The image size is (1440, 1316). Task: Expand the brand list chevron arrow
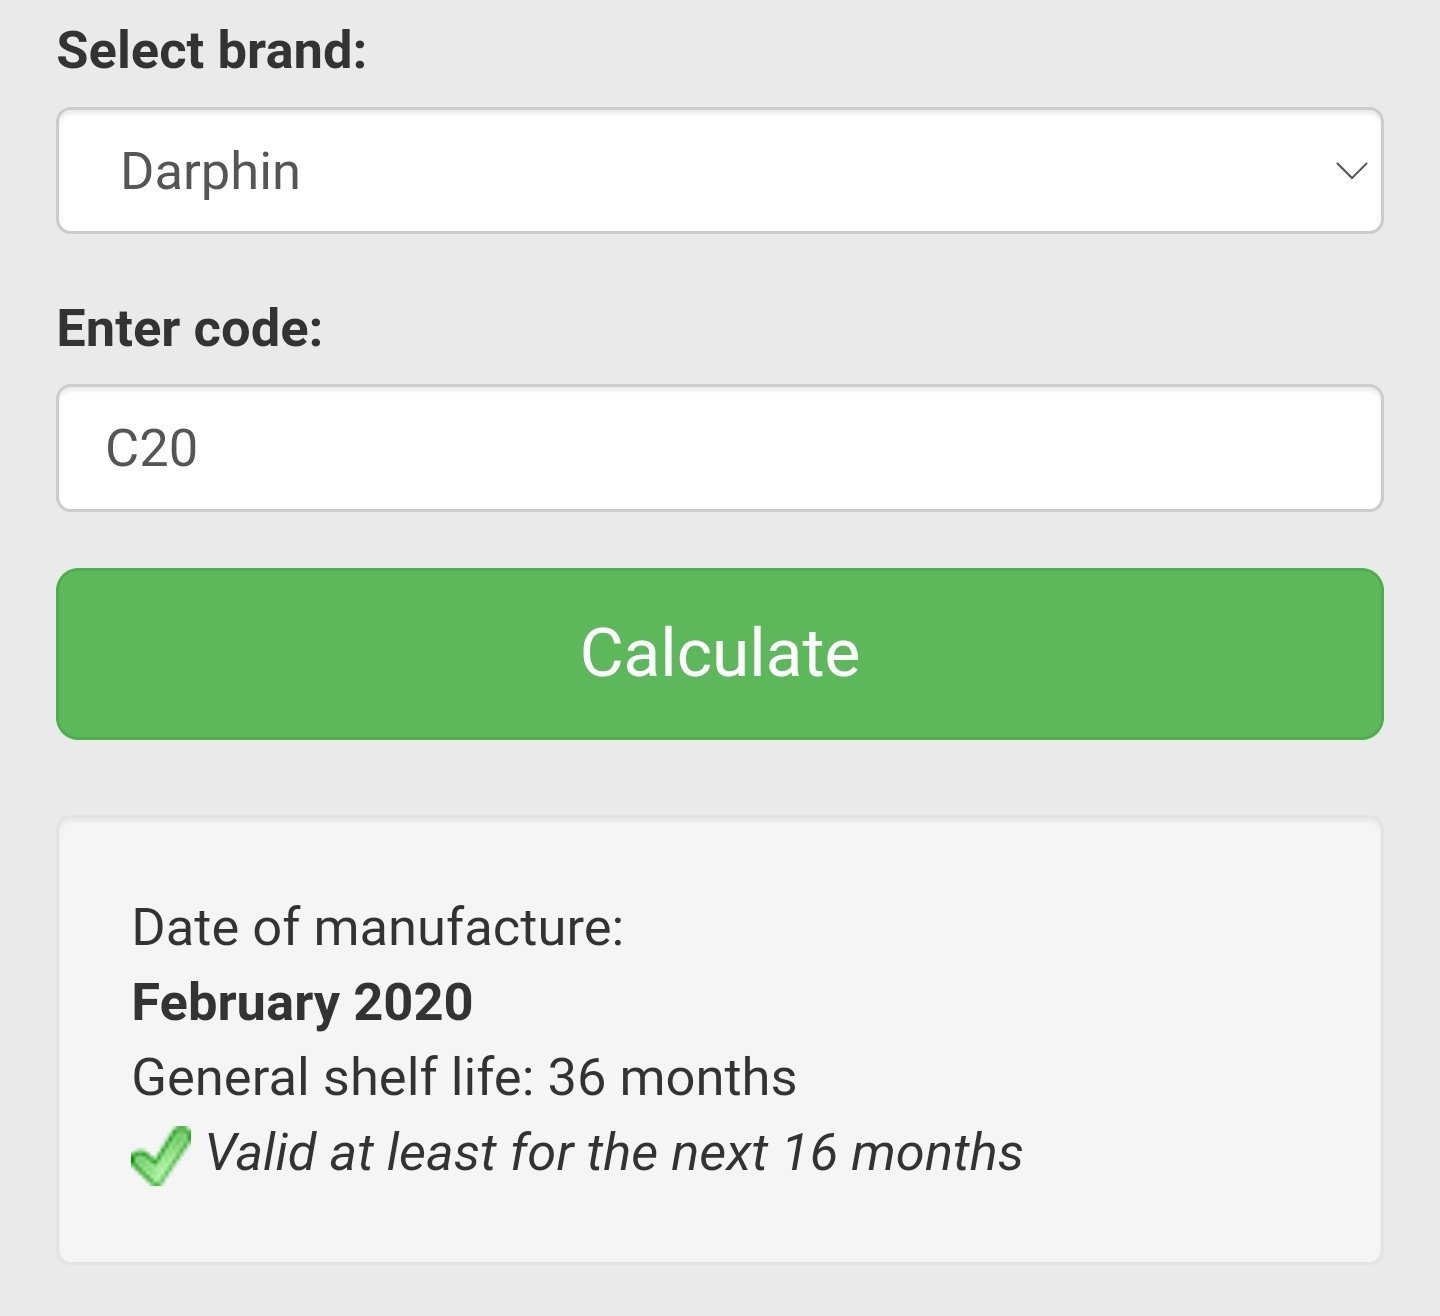point(1351,171)
